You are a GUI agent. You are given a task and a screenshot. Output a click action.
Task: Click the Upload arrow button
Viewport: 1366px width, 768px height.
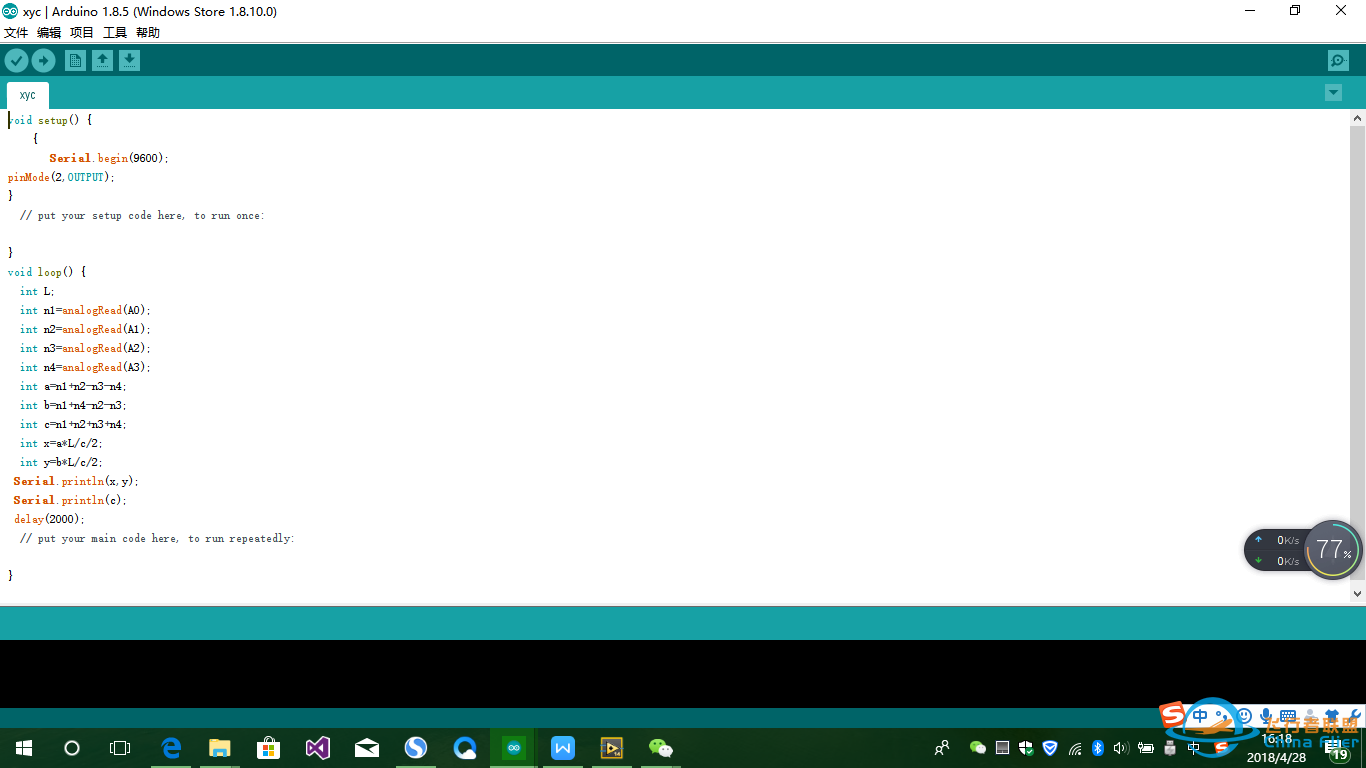pyautogui.click(x=43, y=61)
